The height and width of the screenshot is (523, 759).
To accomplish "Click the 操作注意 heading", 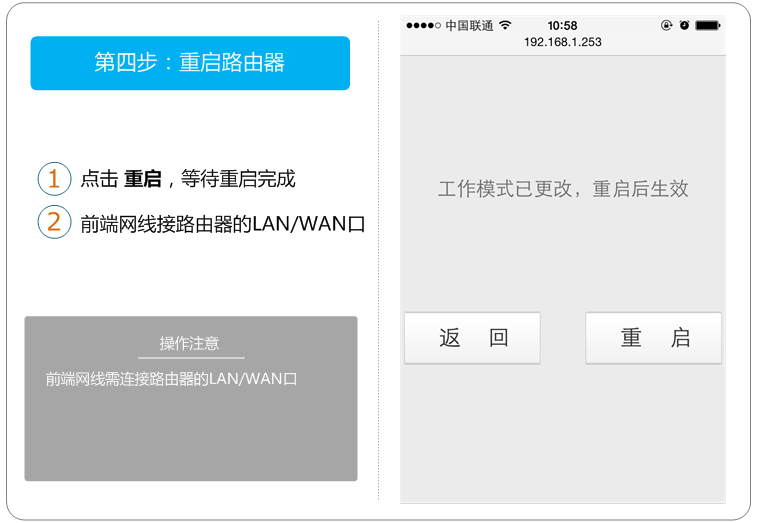I will pos(190,343).
